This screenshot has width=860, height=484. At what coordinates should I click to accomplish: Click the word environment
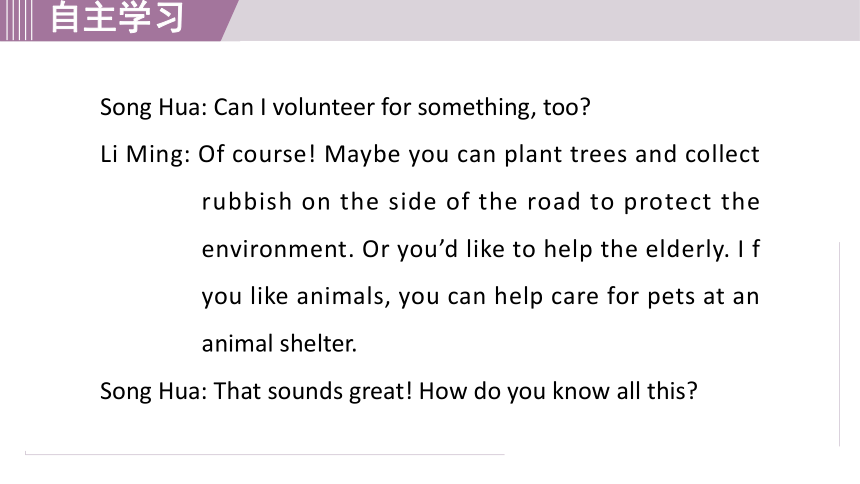point(275,250)
